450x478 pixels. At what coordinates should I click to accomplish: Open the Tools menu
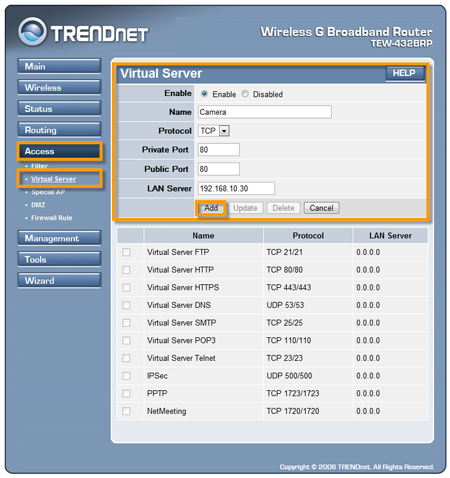click(x=59, y=259)
